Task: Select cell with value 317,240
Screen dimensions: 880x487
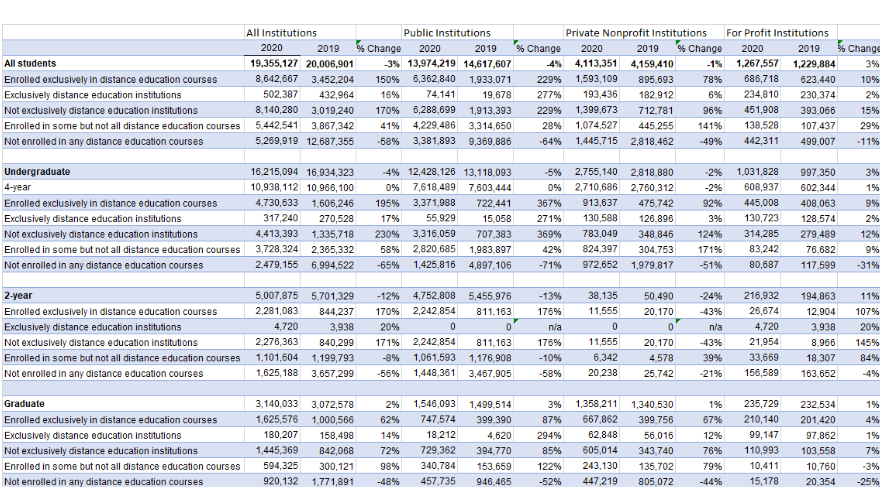Action: click(272, 218)
